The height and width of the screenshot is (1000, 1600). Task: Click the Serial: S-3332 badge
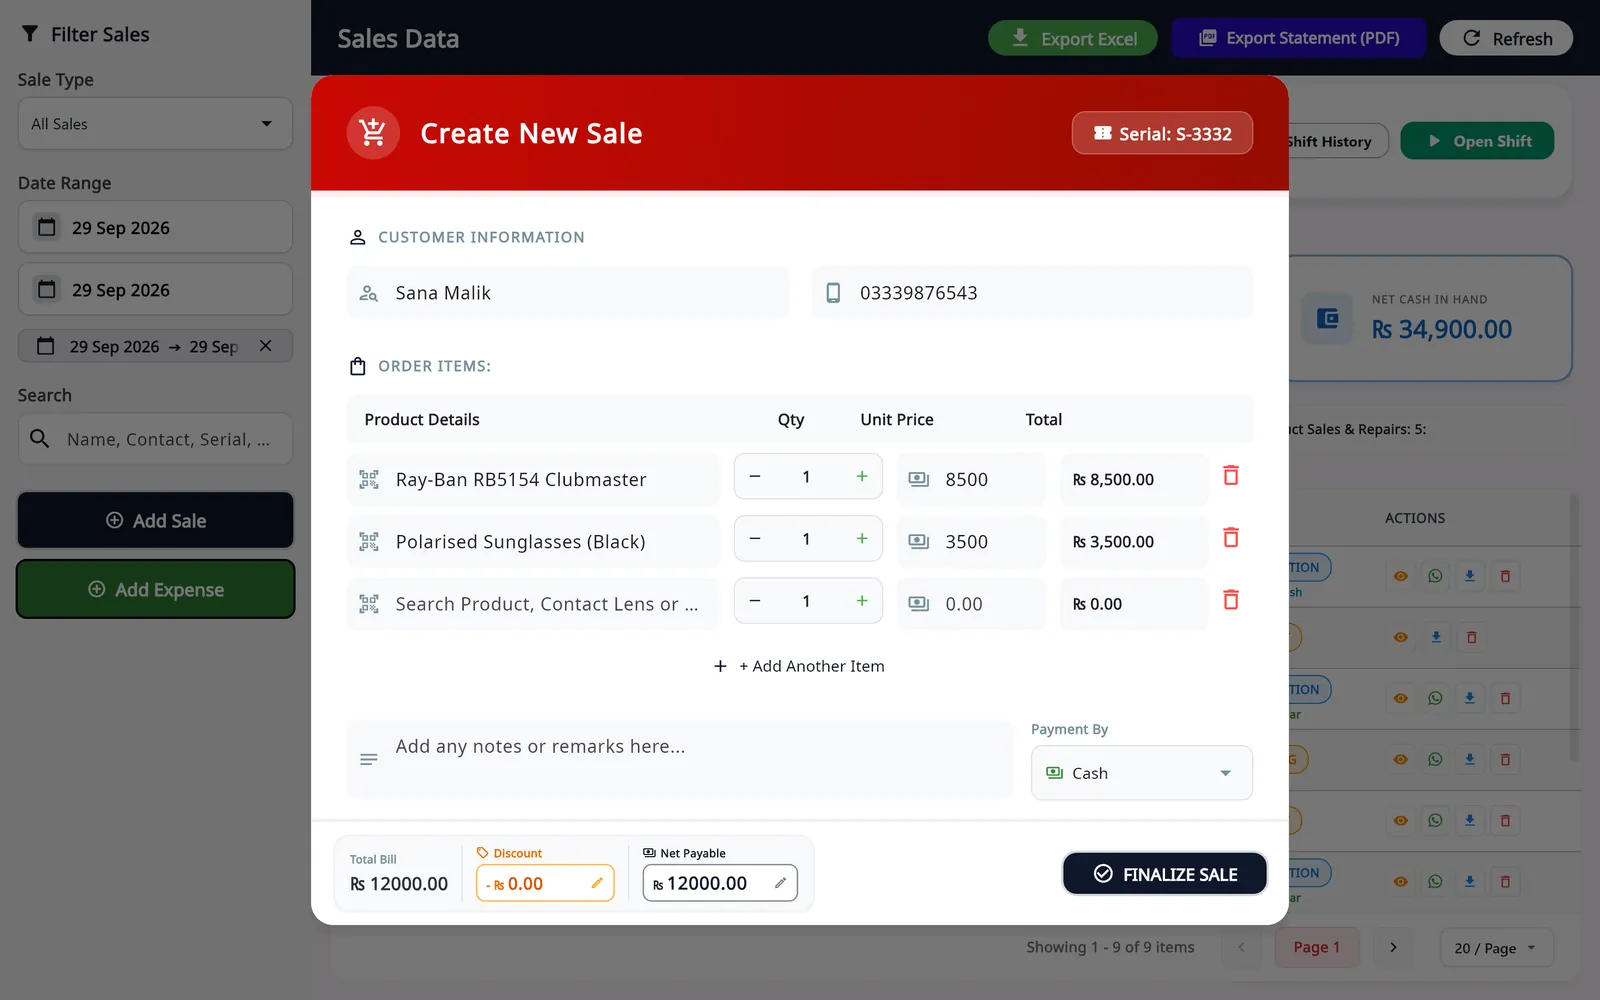pos(1162,133)
